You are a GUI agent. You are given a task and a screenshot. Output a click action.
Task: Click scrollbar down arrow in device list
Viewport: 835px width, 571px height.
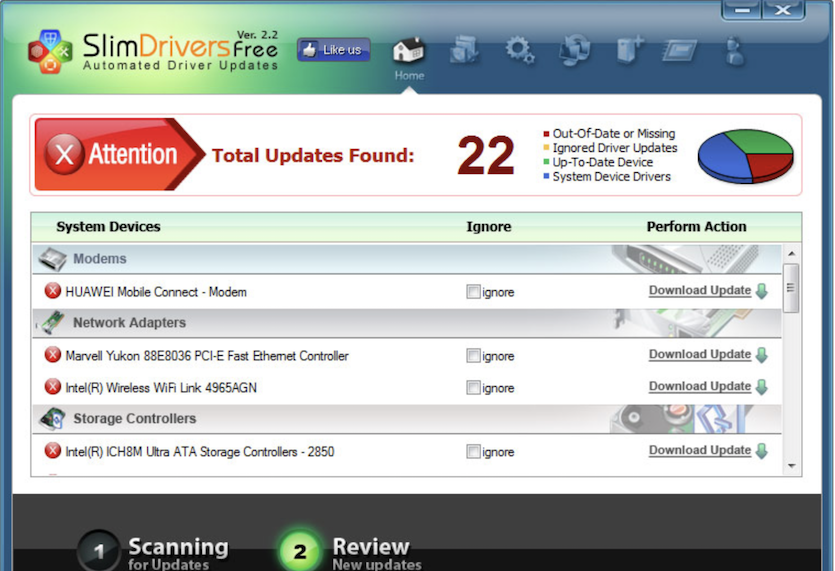[791, 466]
